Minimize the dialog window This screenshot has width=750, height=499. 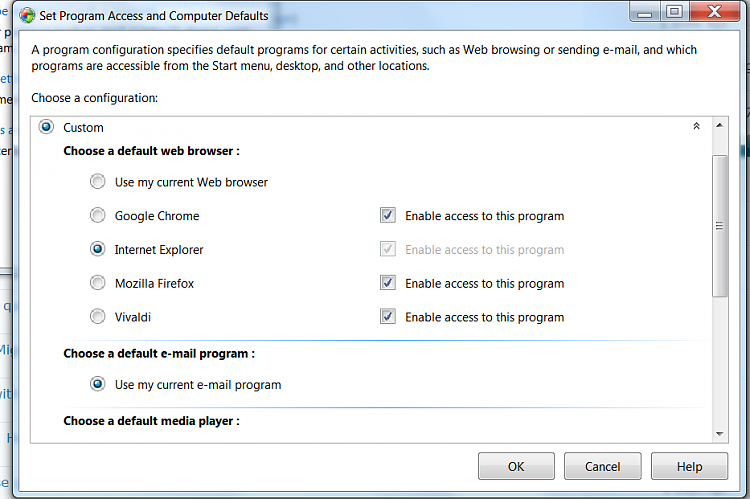(645, 12)
